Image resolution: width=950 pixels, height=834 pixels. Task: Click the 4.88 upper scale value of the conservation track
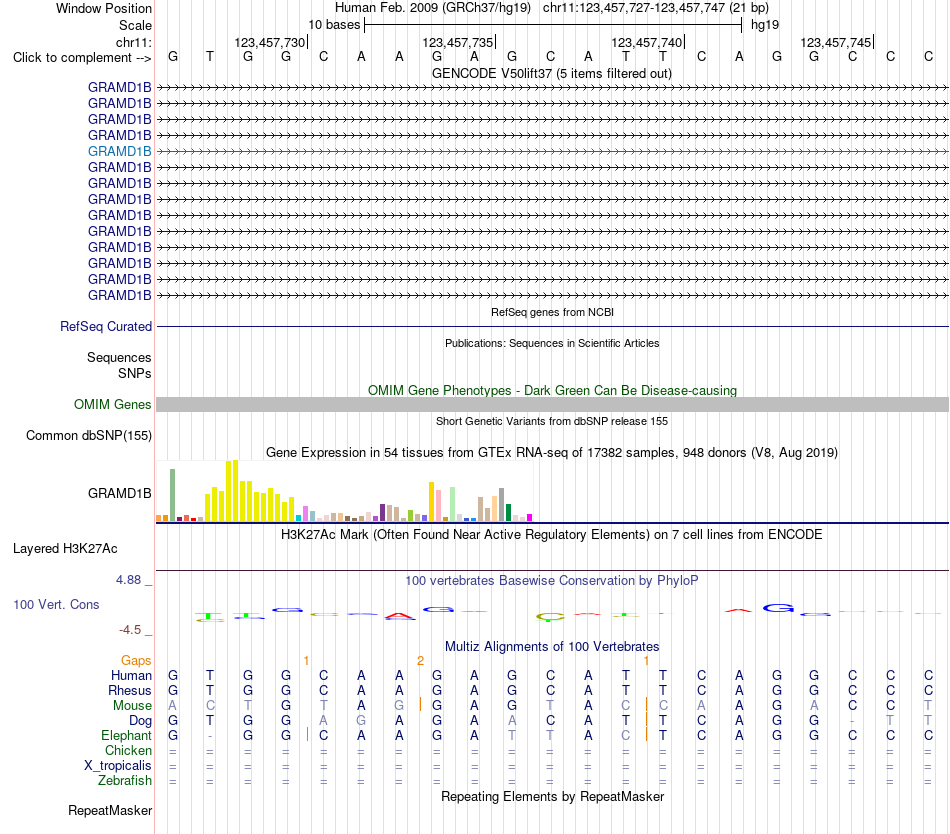(x=128, y=580)
